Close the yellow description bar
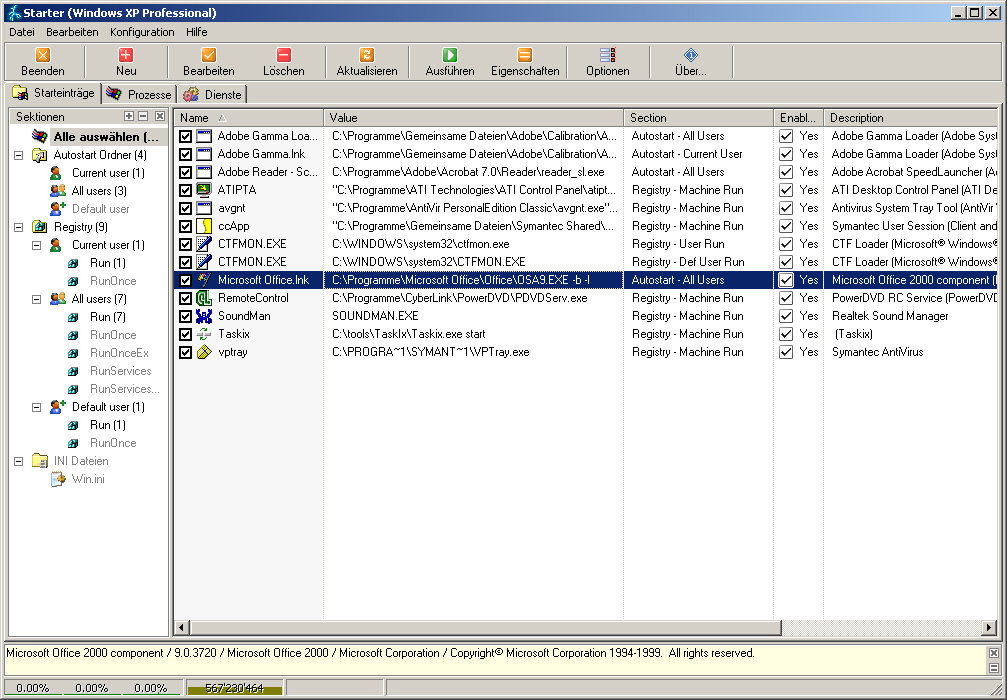Image resolution: width=1007 pixels, height=700 pixels. tap(994, 652)
